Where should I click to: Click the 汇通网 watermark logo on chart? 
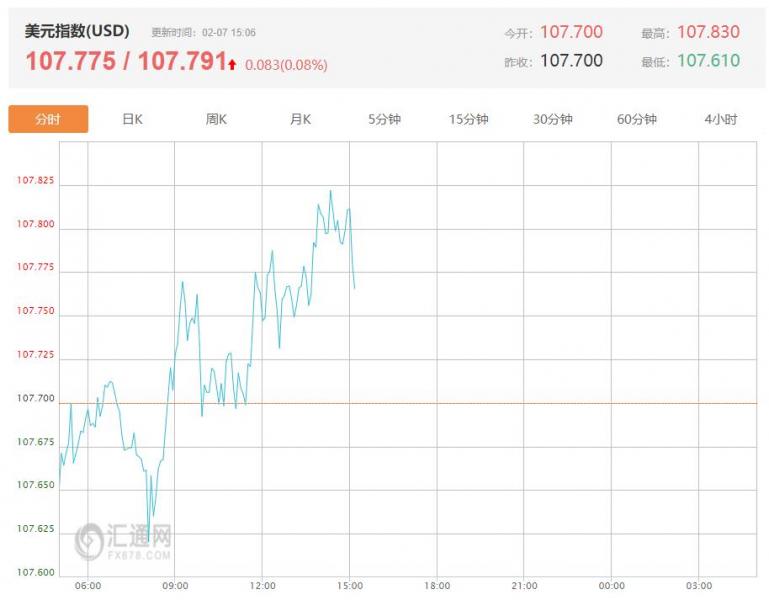(x=124, y=539)
